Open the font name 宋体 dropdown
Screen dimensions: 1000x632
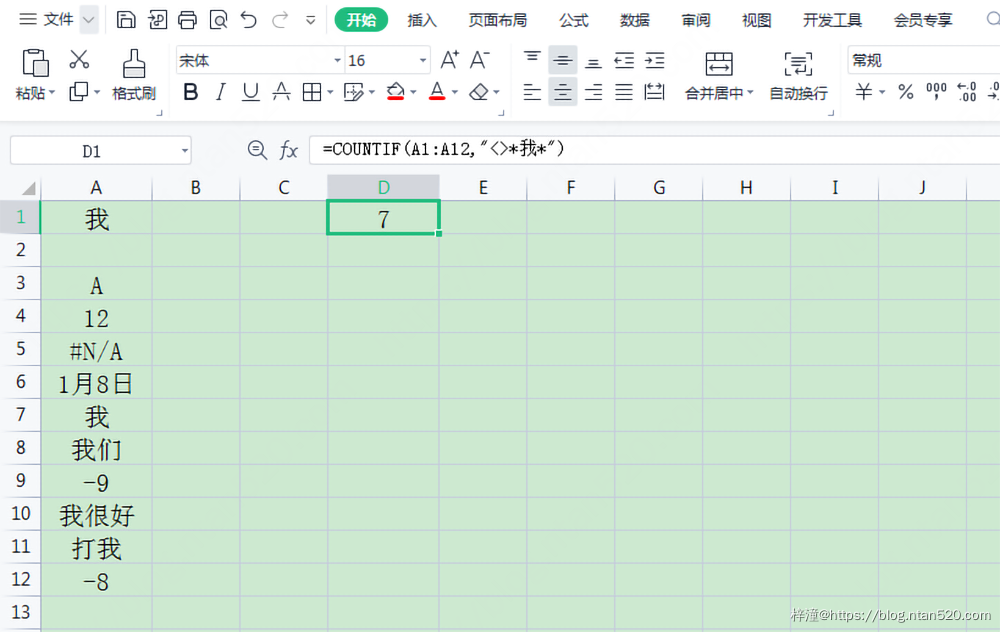tap(337, 61)
